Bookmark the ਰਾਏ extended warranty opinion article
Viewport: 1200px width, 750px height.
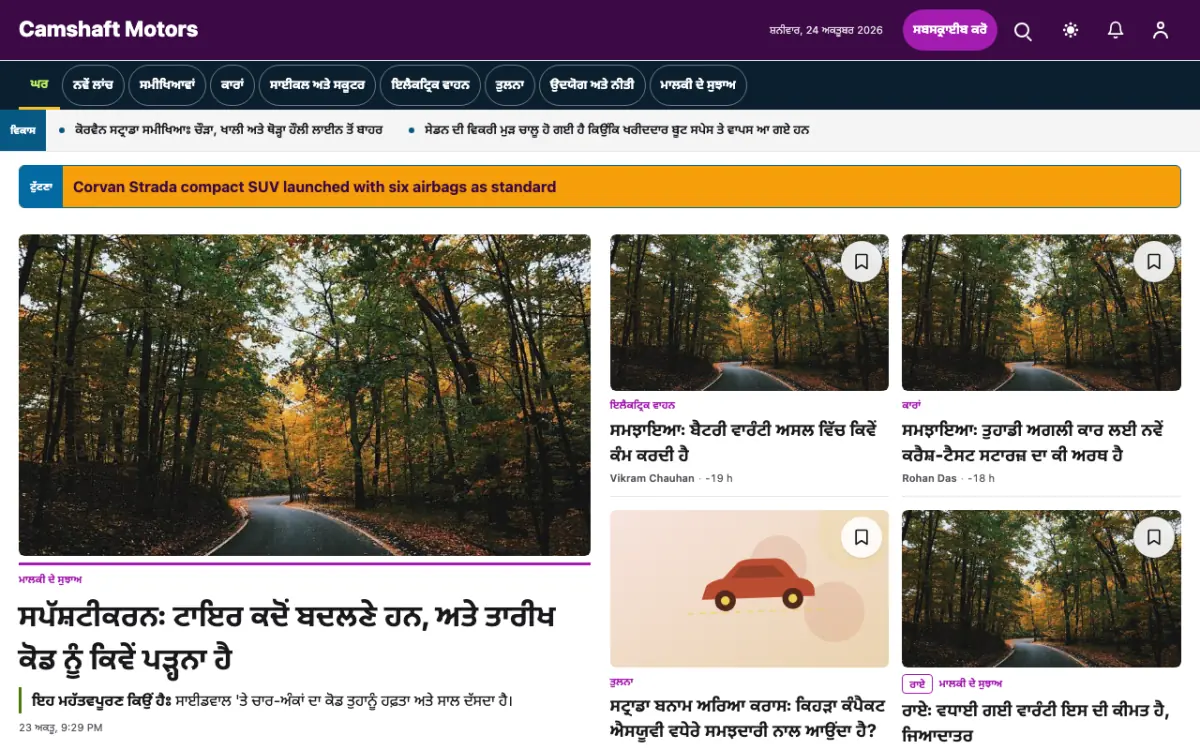(x=1153, y=538)
